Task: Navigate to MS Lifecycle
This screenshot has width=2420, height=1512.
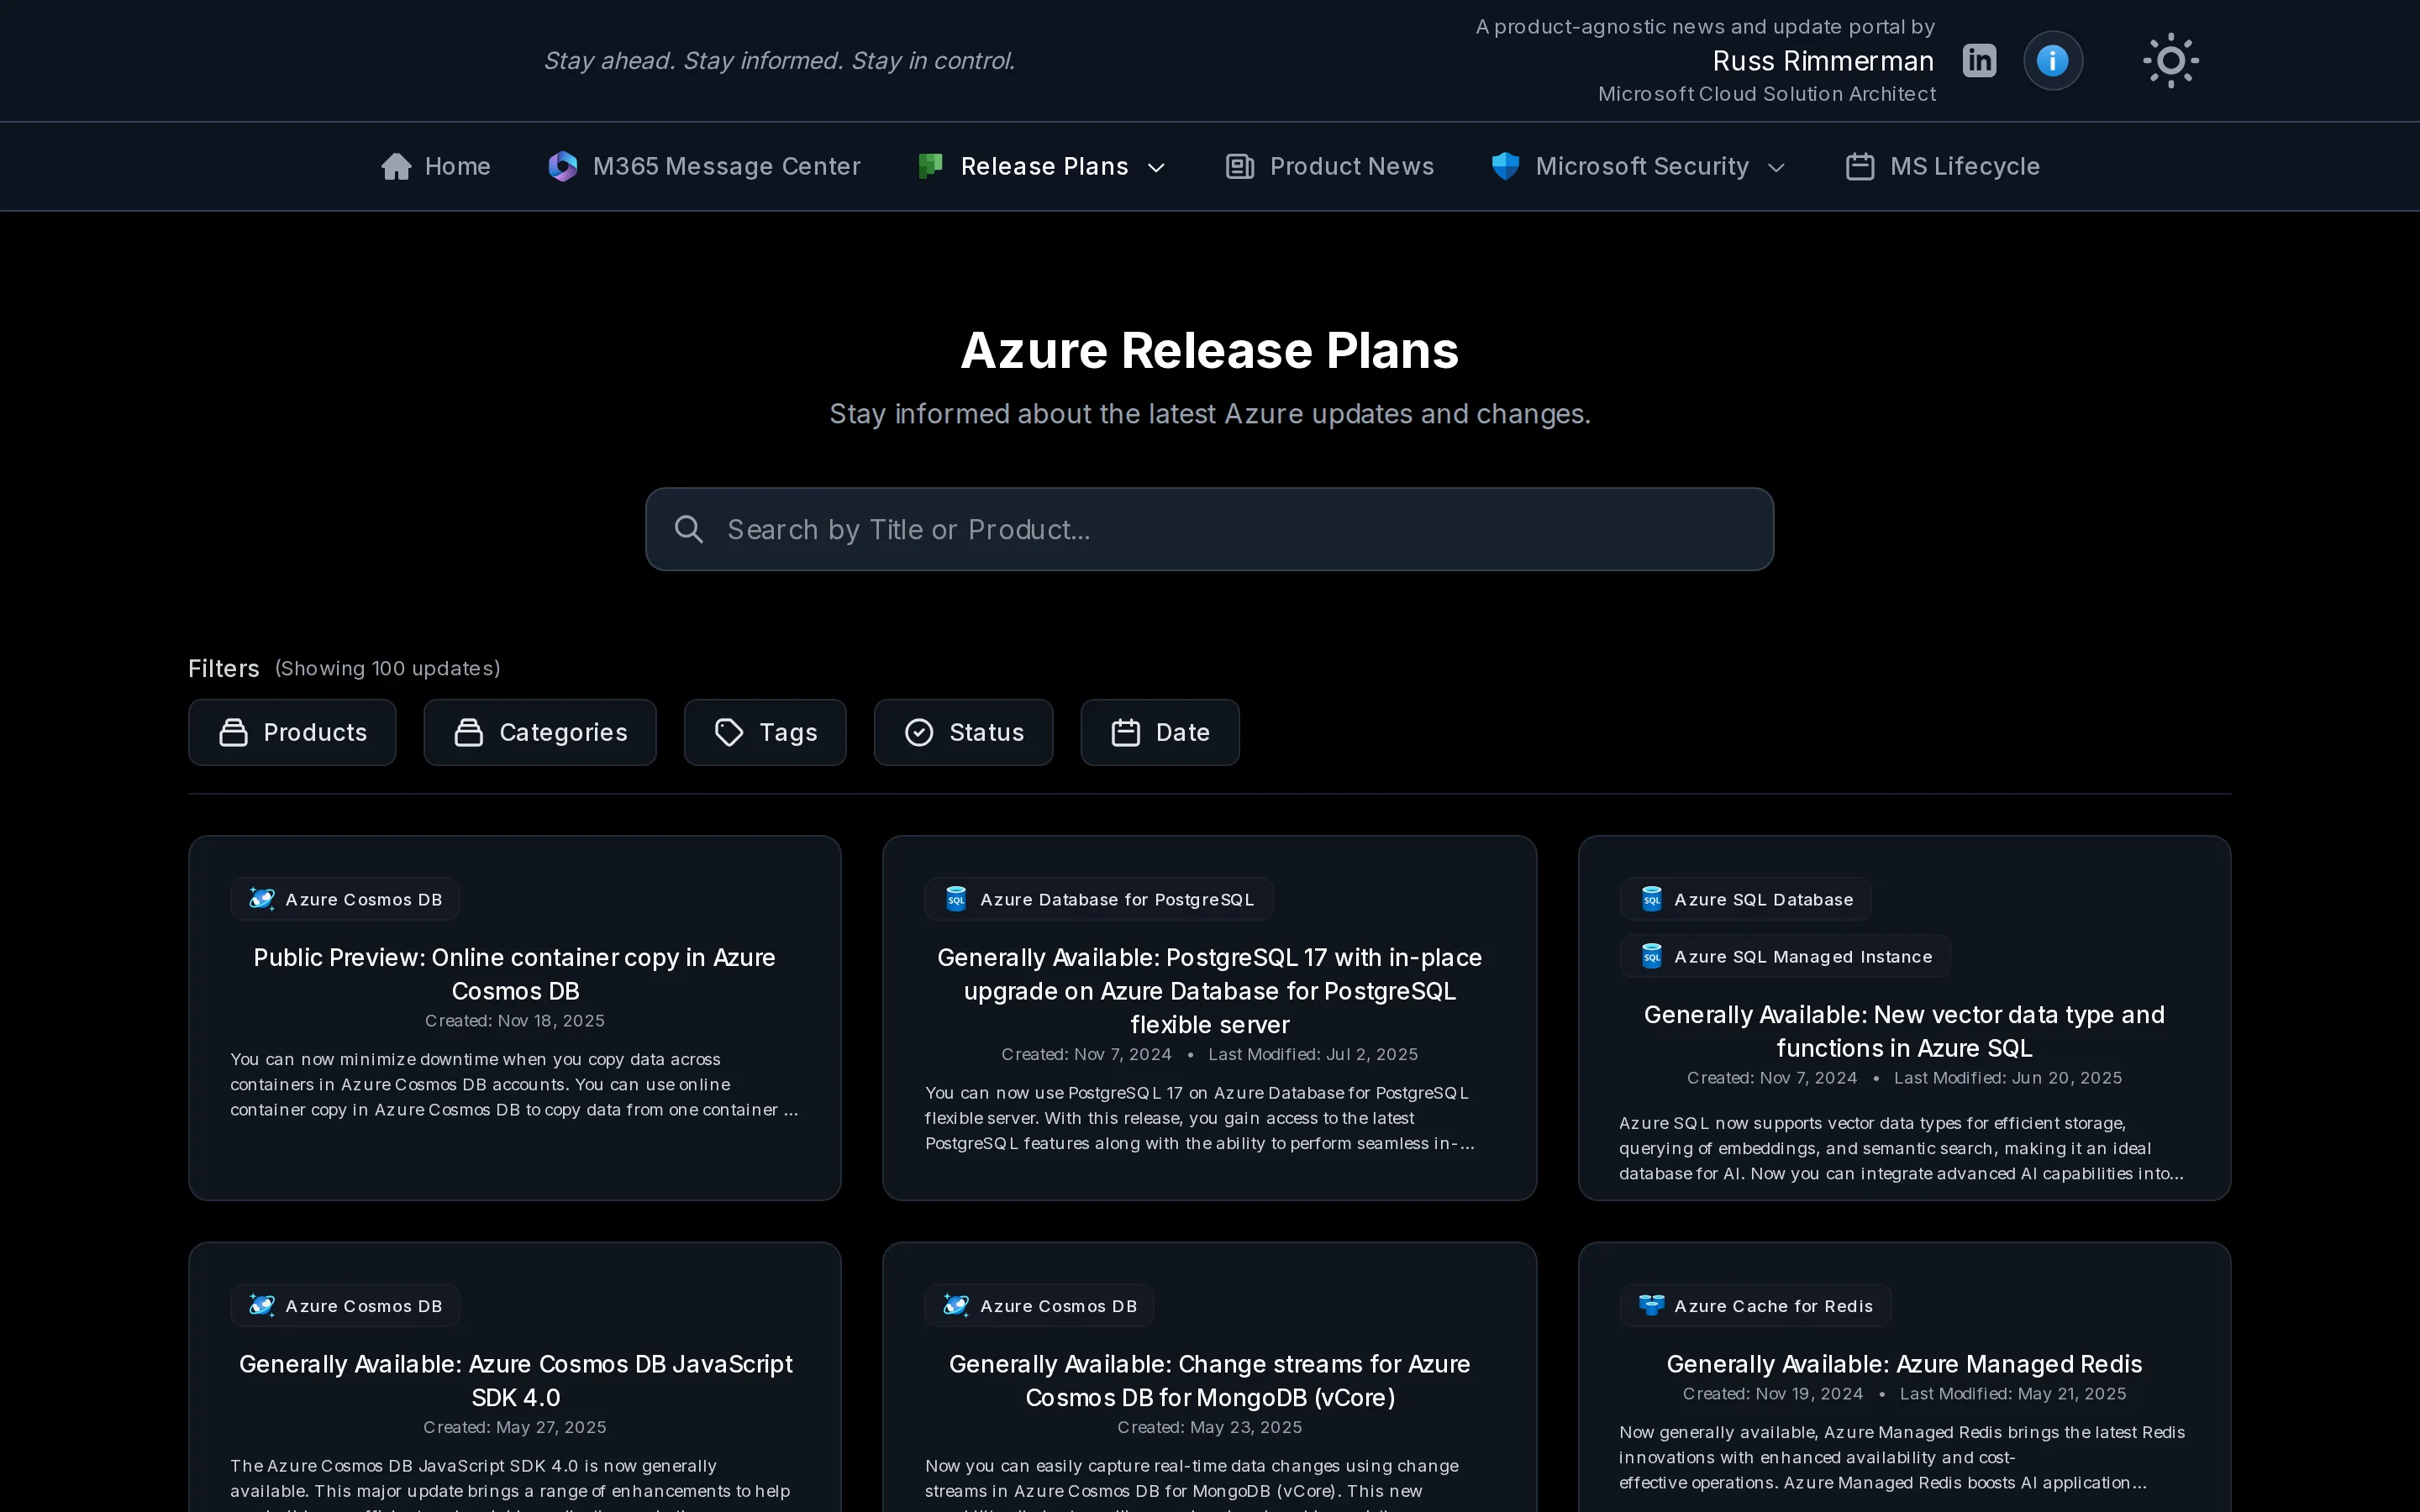Action: click(x=1942, y=166)
